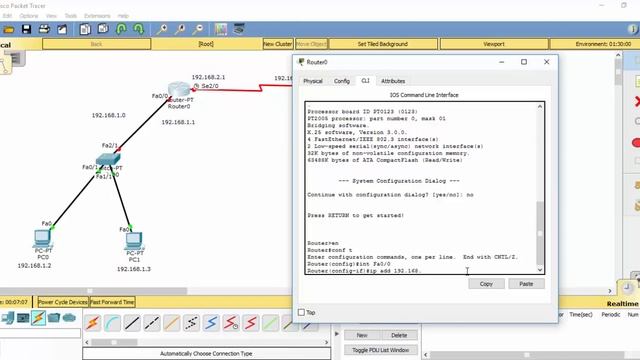Image resolution: width=640 pixels, height=360 pixels.
Task: Open the Edit menu
Action: point(7,16)
